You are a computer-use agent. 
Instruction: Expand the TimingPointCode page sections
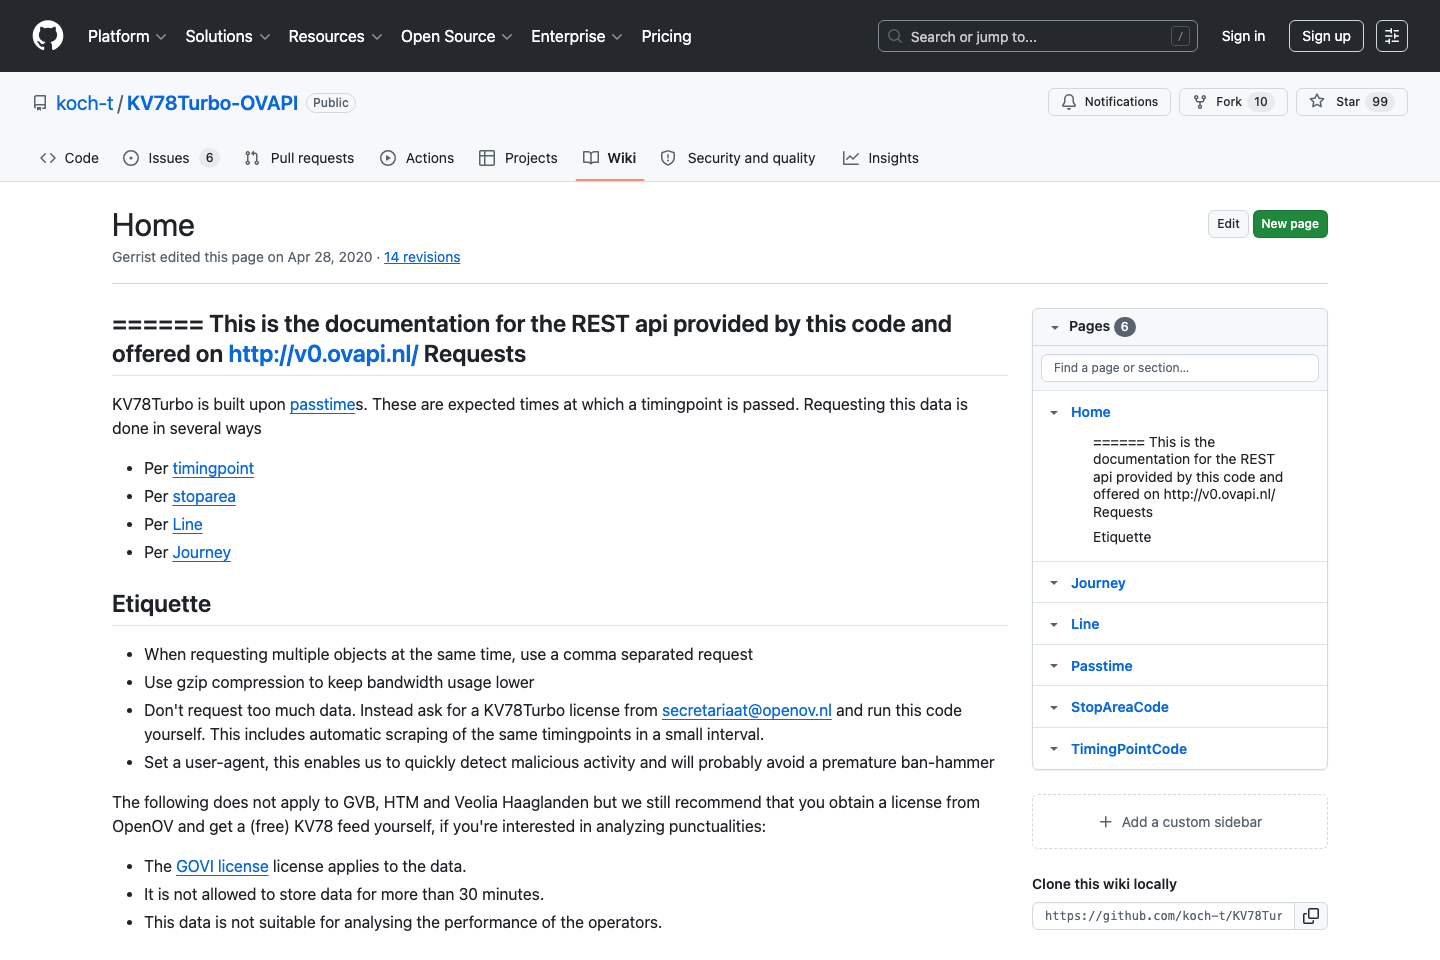pyautogui.click(x=1054, y=749)
